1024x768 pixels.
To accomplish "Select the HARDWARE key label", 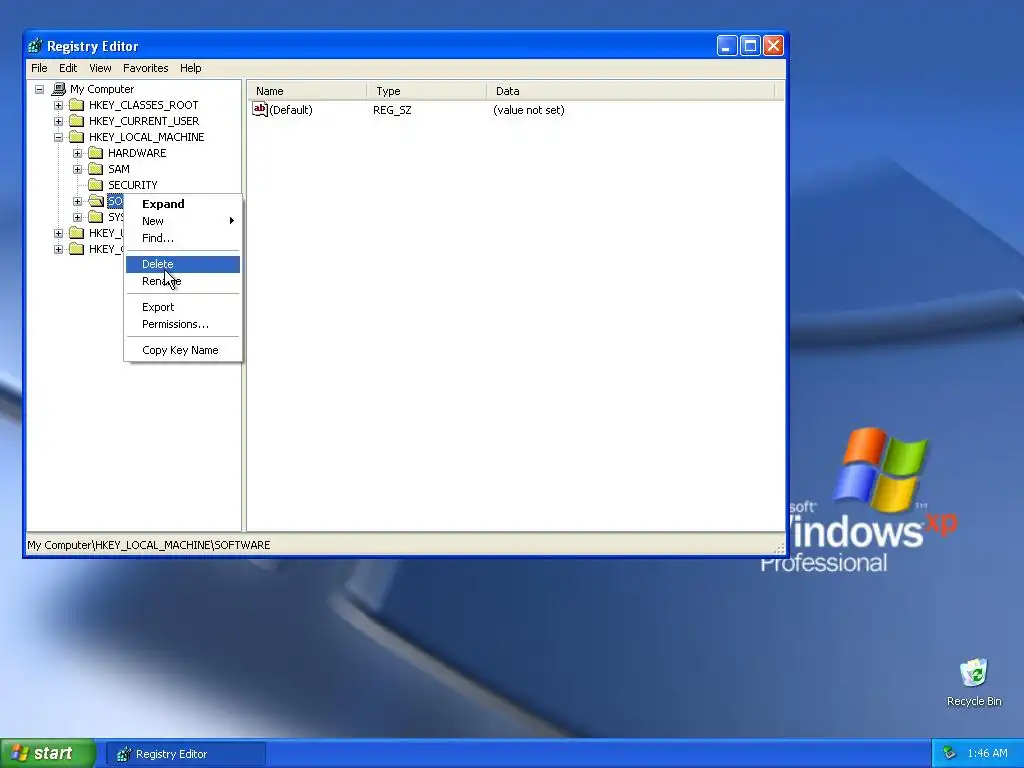I will tap(137, 153).
